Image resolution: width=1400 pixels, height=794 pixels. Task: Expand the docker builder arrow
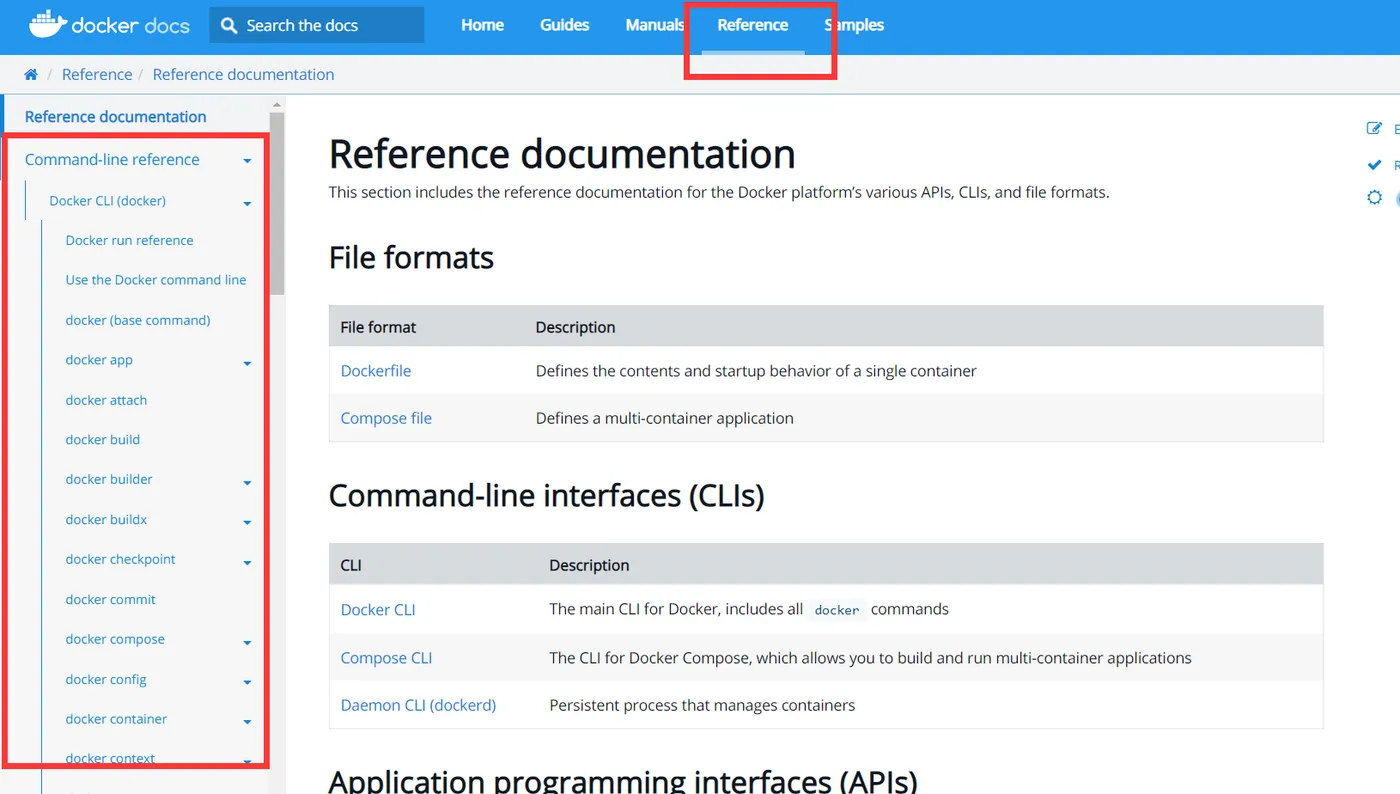pyautogui.click(x=247, y=482)
